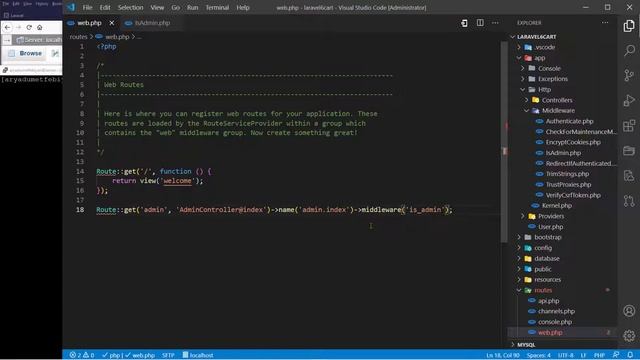Click forward arrow in the browser window
Image resolution: width=640 pixels, height=360 pixels.
pyautogui.click(x=18, y=27)
